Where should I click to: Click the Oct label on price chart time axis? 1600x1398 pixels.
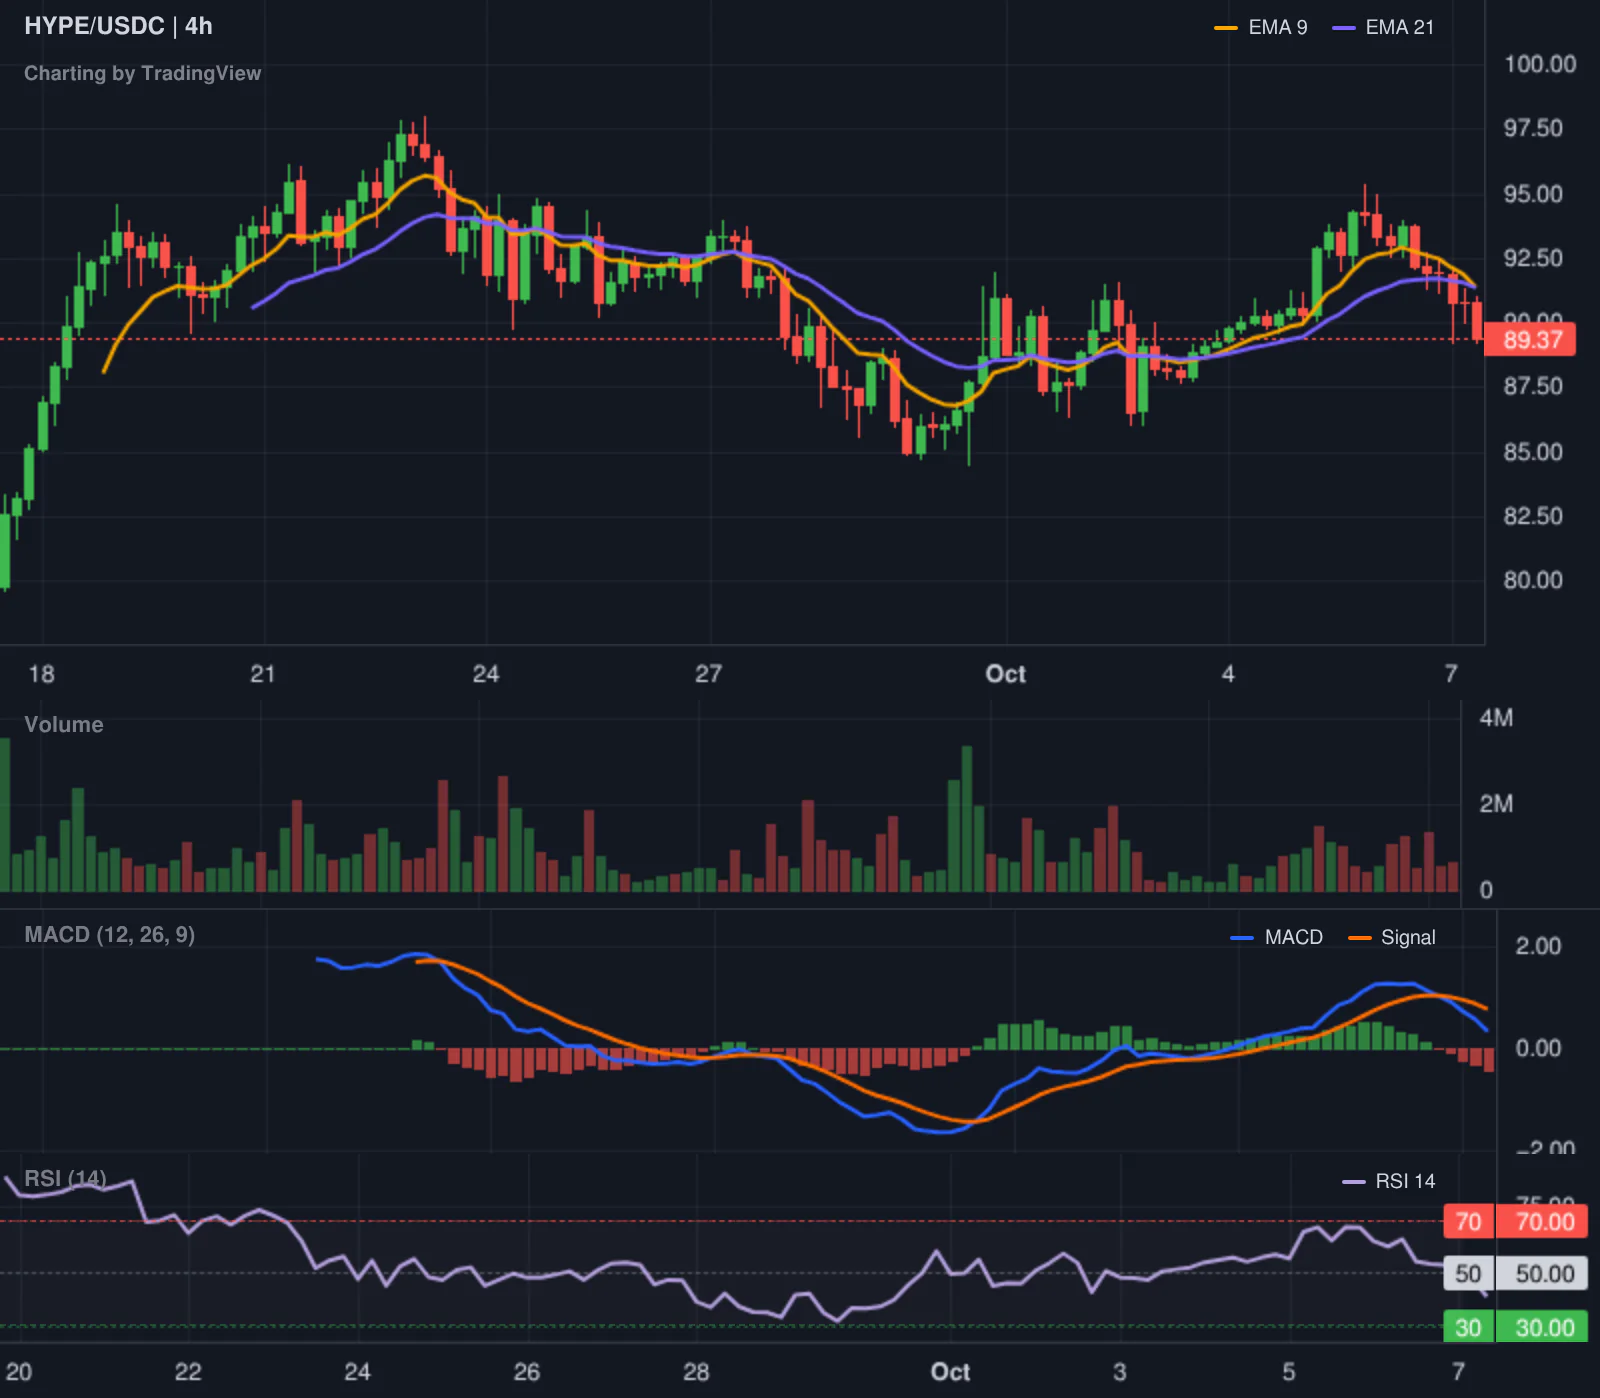click(x=1006, y=674)
